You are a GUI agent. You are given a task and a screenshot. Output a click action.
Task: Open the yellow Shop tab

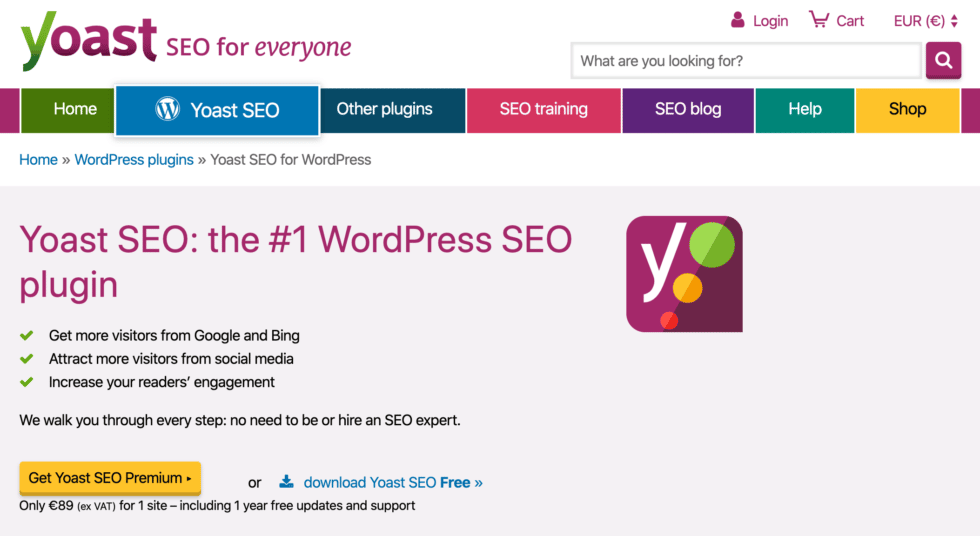click(908, 110)
